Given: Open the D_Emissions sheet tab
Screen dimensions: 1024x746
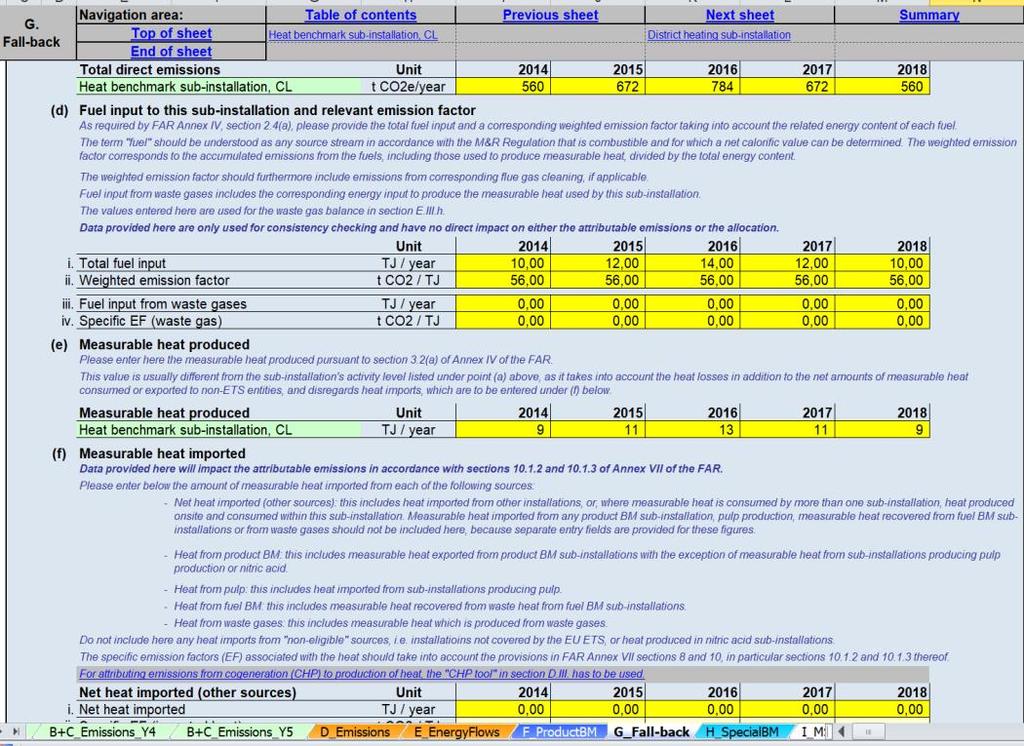Looking at the screenshot, I should pos(355,732).
